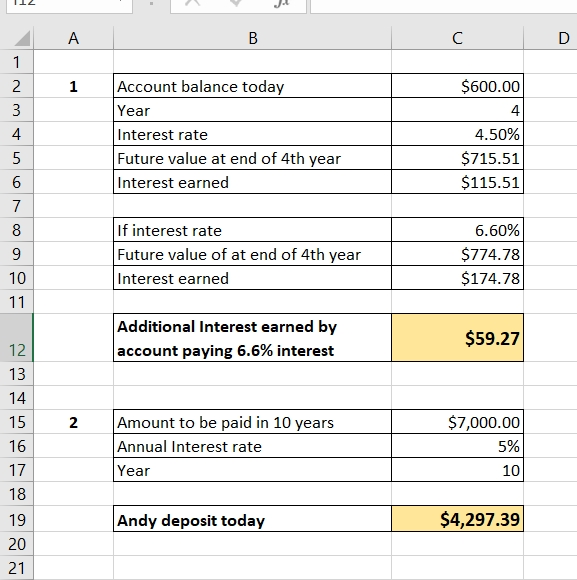Click the 'Andy deposit today' cell

coord(252,519)
